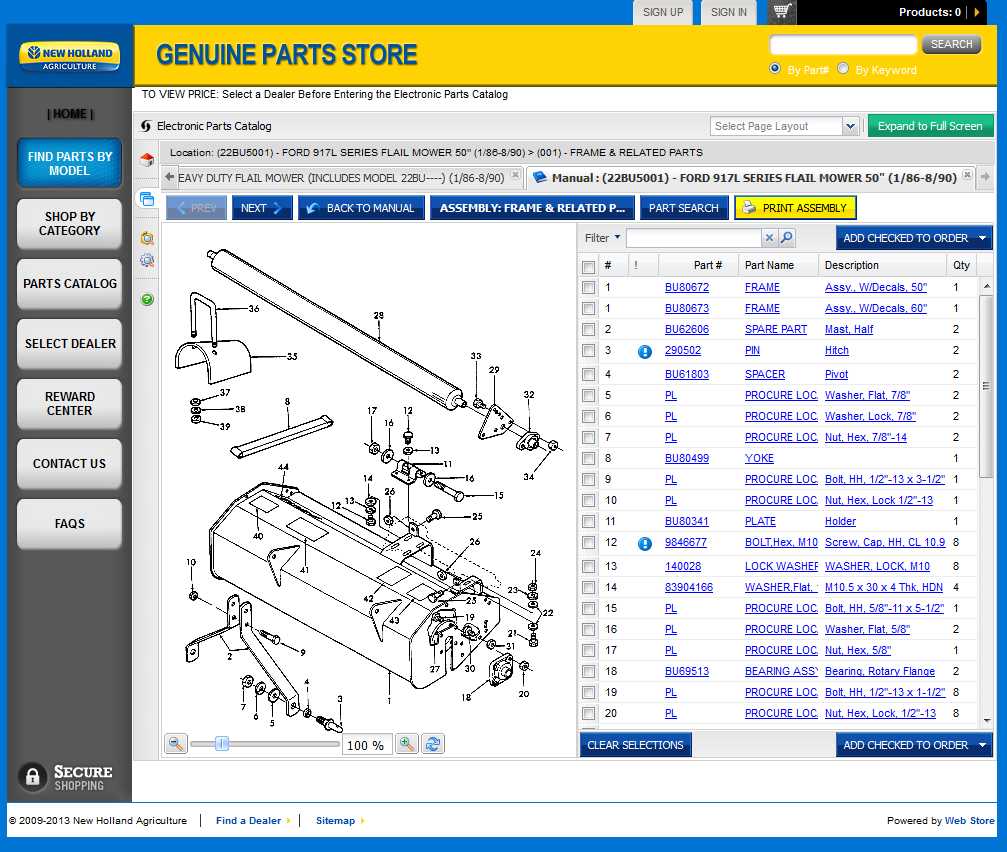Click the Print Assembly button

click(x=795, y=208)
